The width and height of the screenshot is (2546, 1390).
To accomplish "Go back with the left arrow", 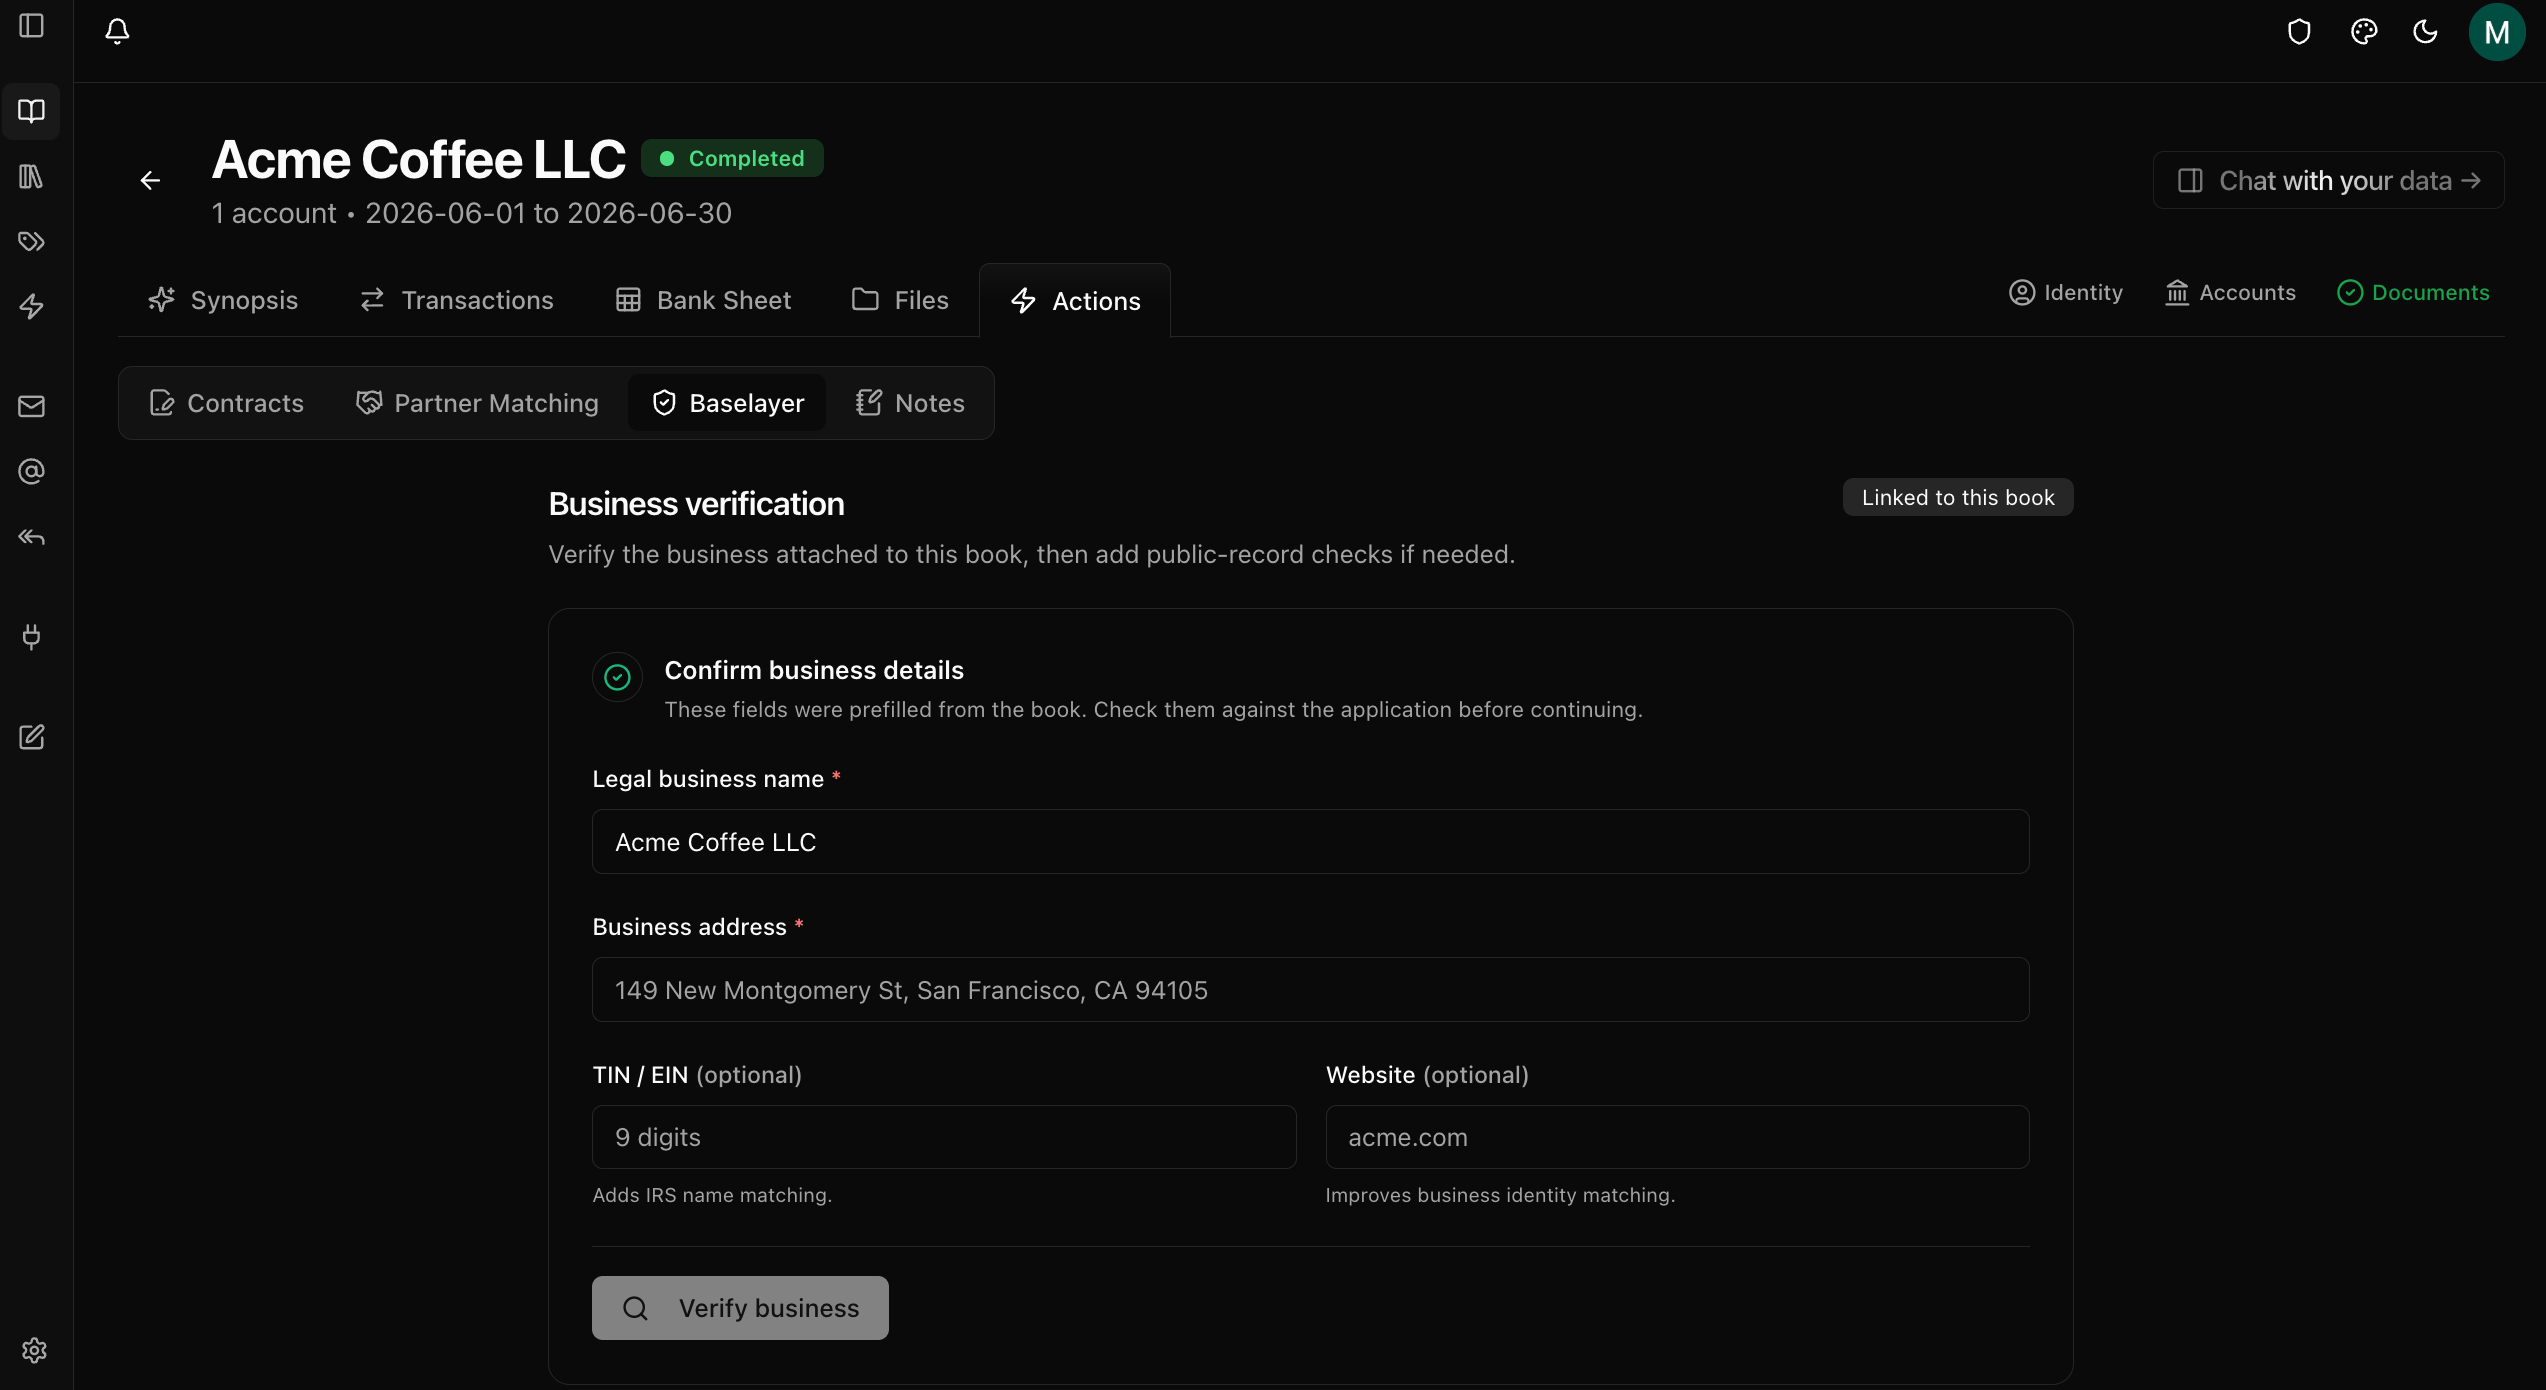I will (x=150, y=181).
